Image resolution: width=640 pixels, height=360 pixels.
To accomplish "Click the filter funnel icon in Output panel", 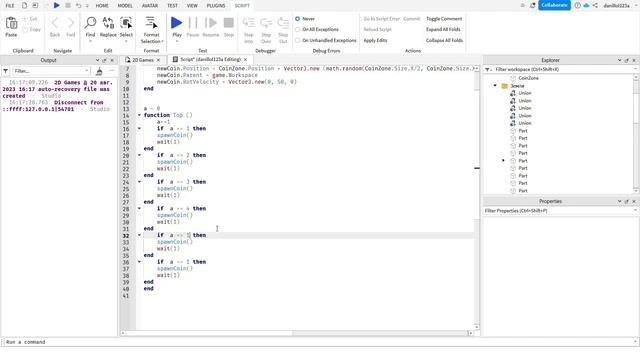I will [5, 71].
